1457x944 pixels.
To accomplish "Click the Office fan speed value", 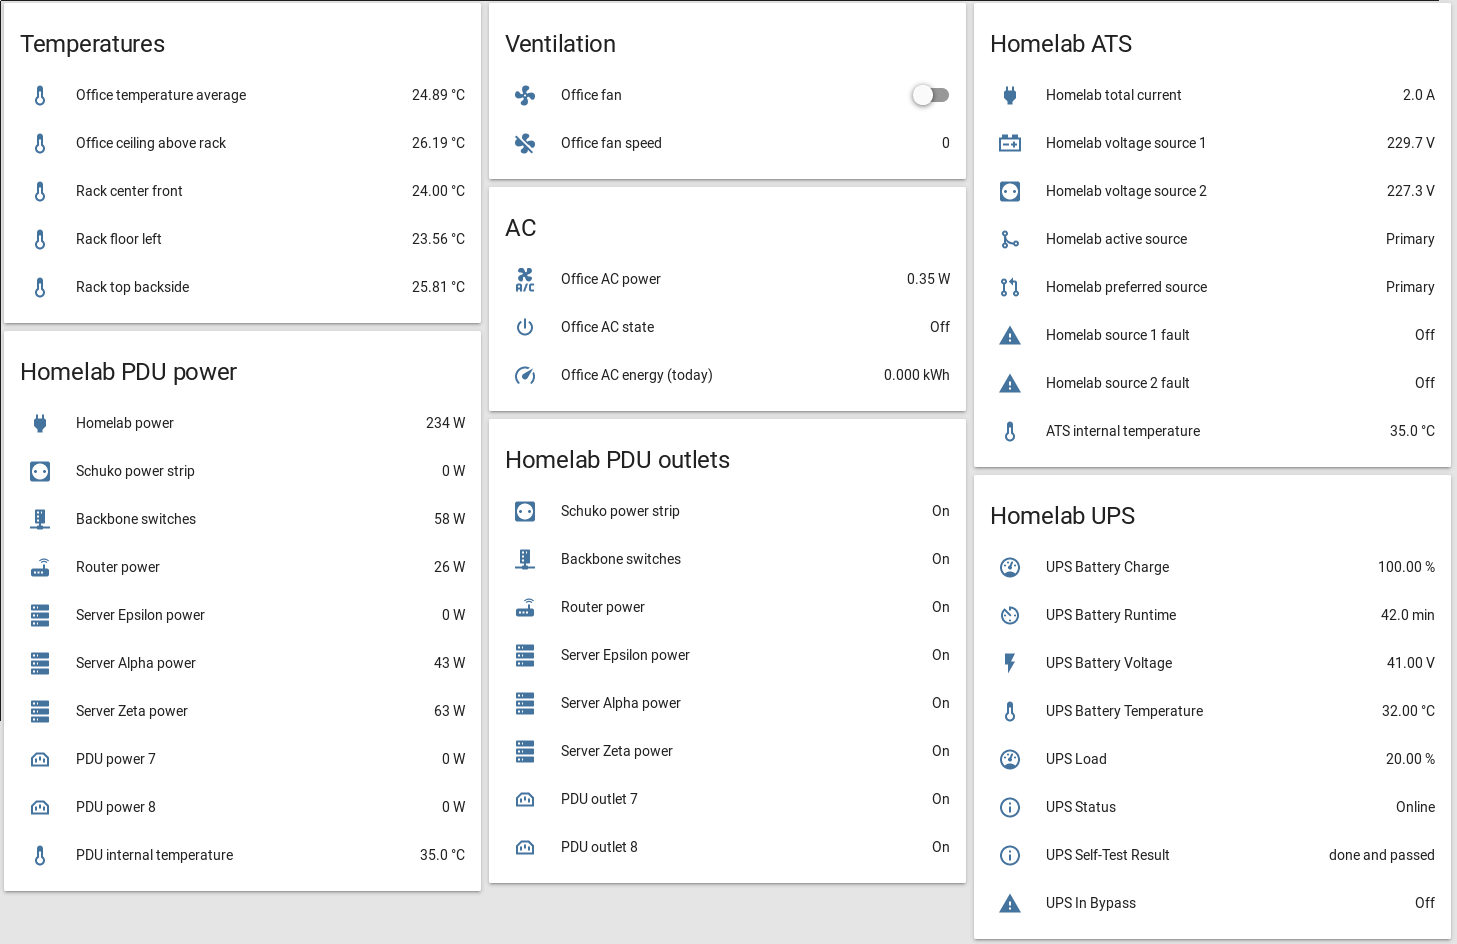I will pyautogui.click(x=945, y=143).
